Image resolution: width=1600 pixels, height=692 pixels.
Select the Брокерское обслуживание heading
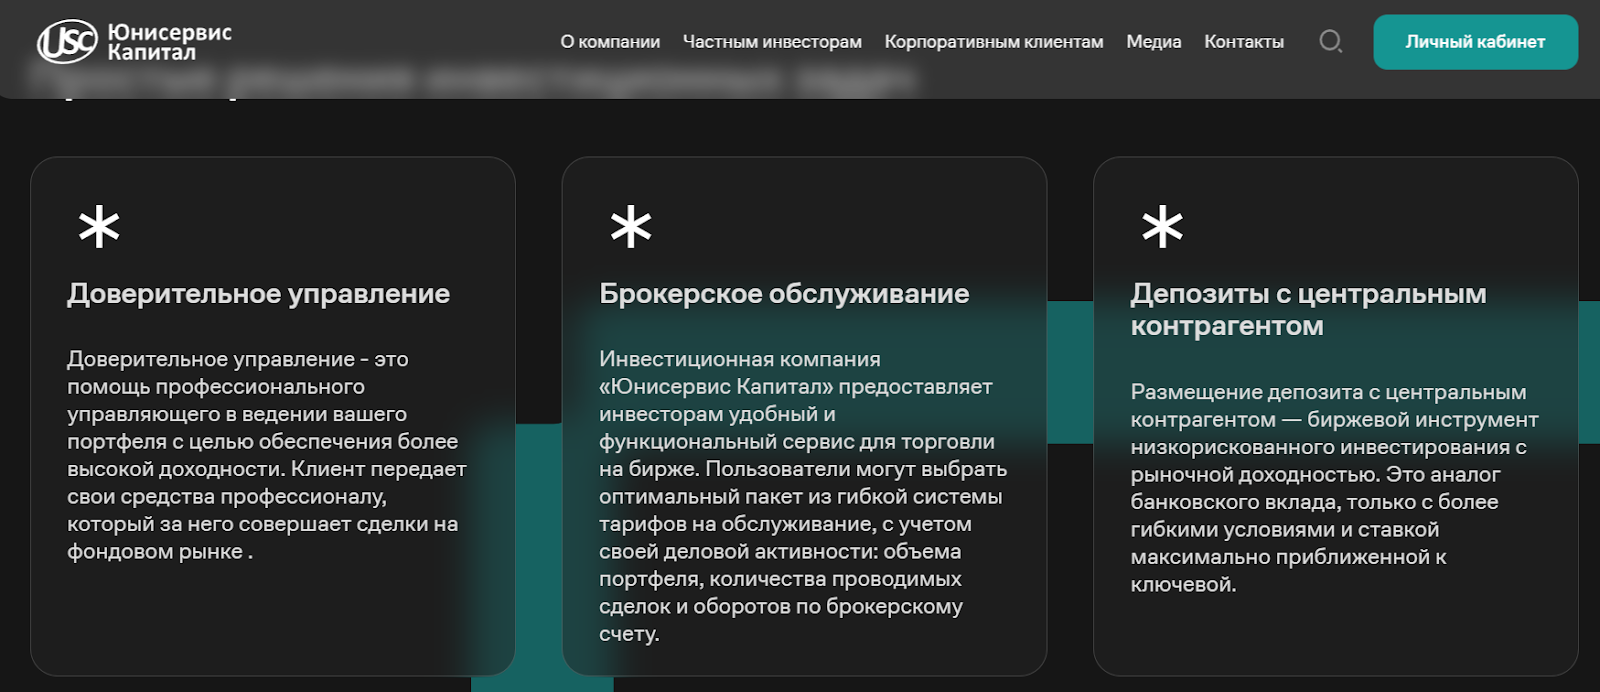coord(784,294)
